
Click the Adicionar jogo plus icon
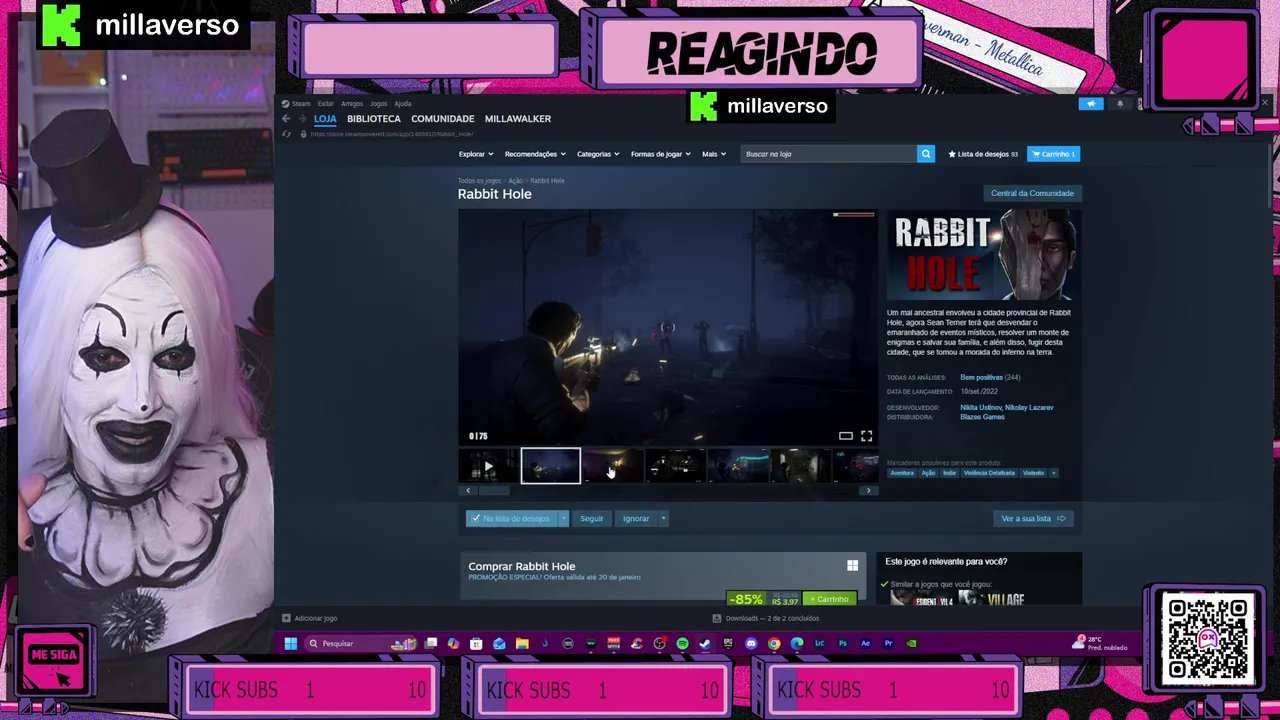(x=286, y=618)
